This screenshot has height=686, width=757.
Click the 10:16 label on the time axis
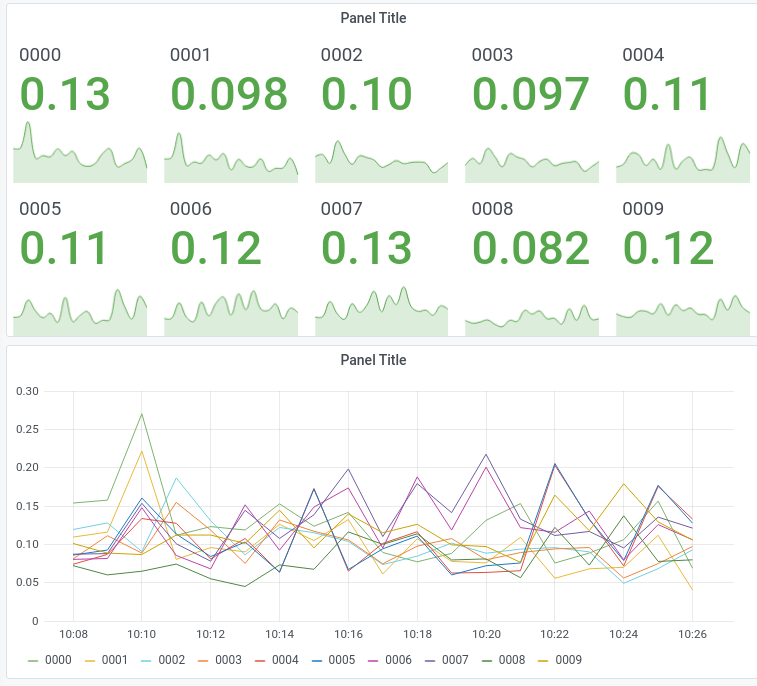pos(349,634)
